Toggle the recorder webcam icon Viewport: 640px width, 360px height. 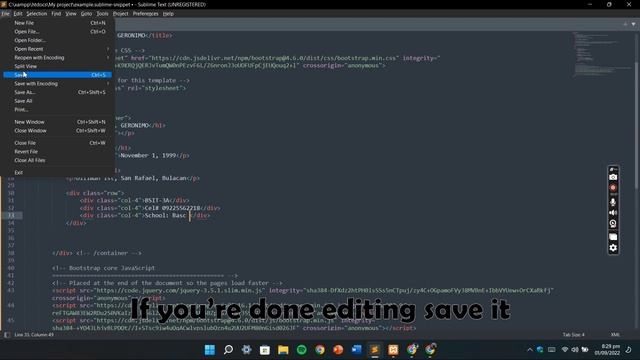tap(613, 224)
